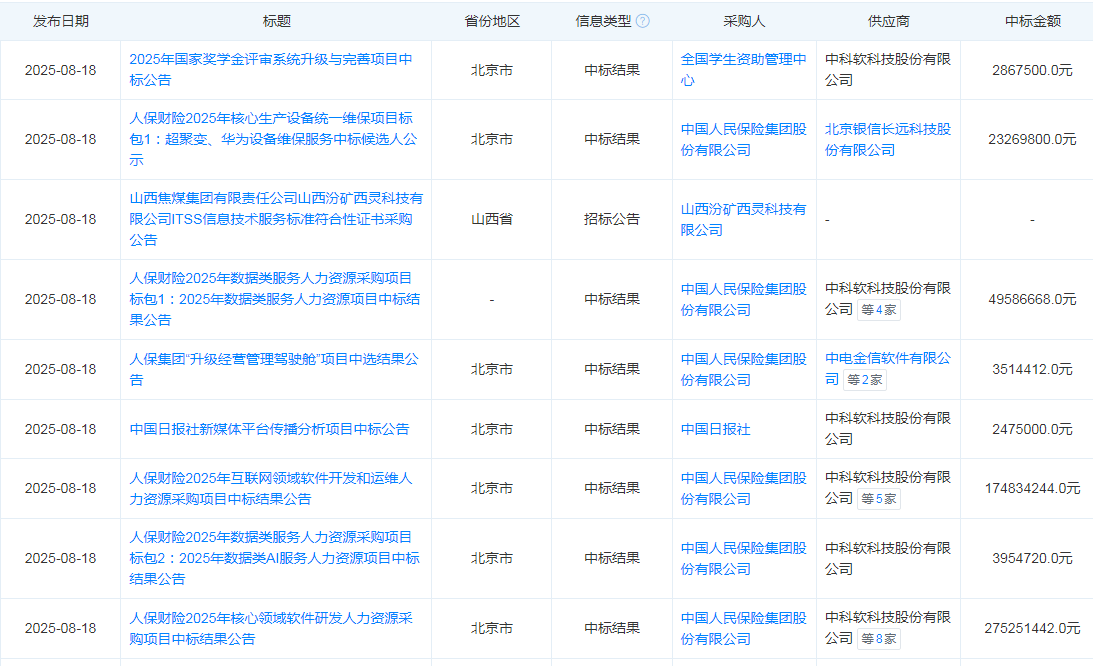Click the 招标公告 info type cell
Viewport: 1093px width, 666px height.
pyautogui.click(x=611, y=219)
